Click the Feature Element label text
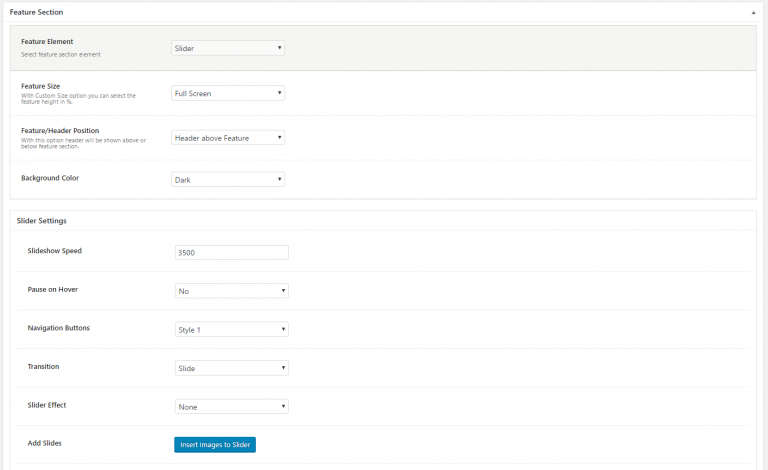This screenshot has width=768, height=470. click(x=47, y=42)
